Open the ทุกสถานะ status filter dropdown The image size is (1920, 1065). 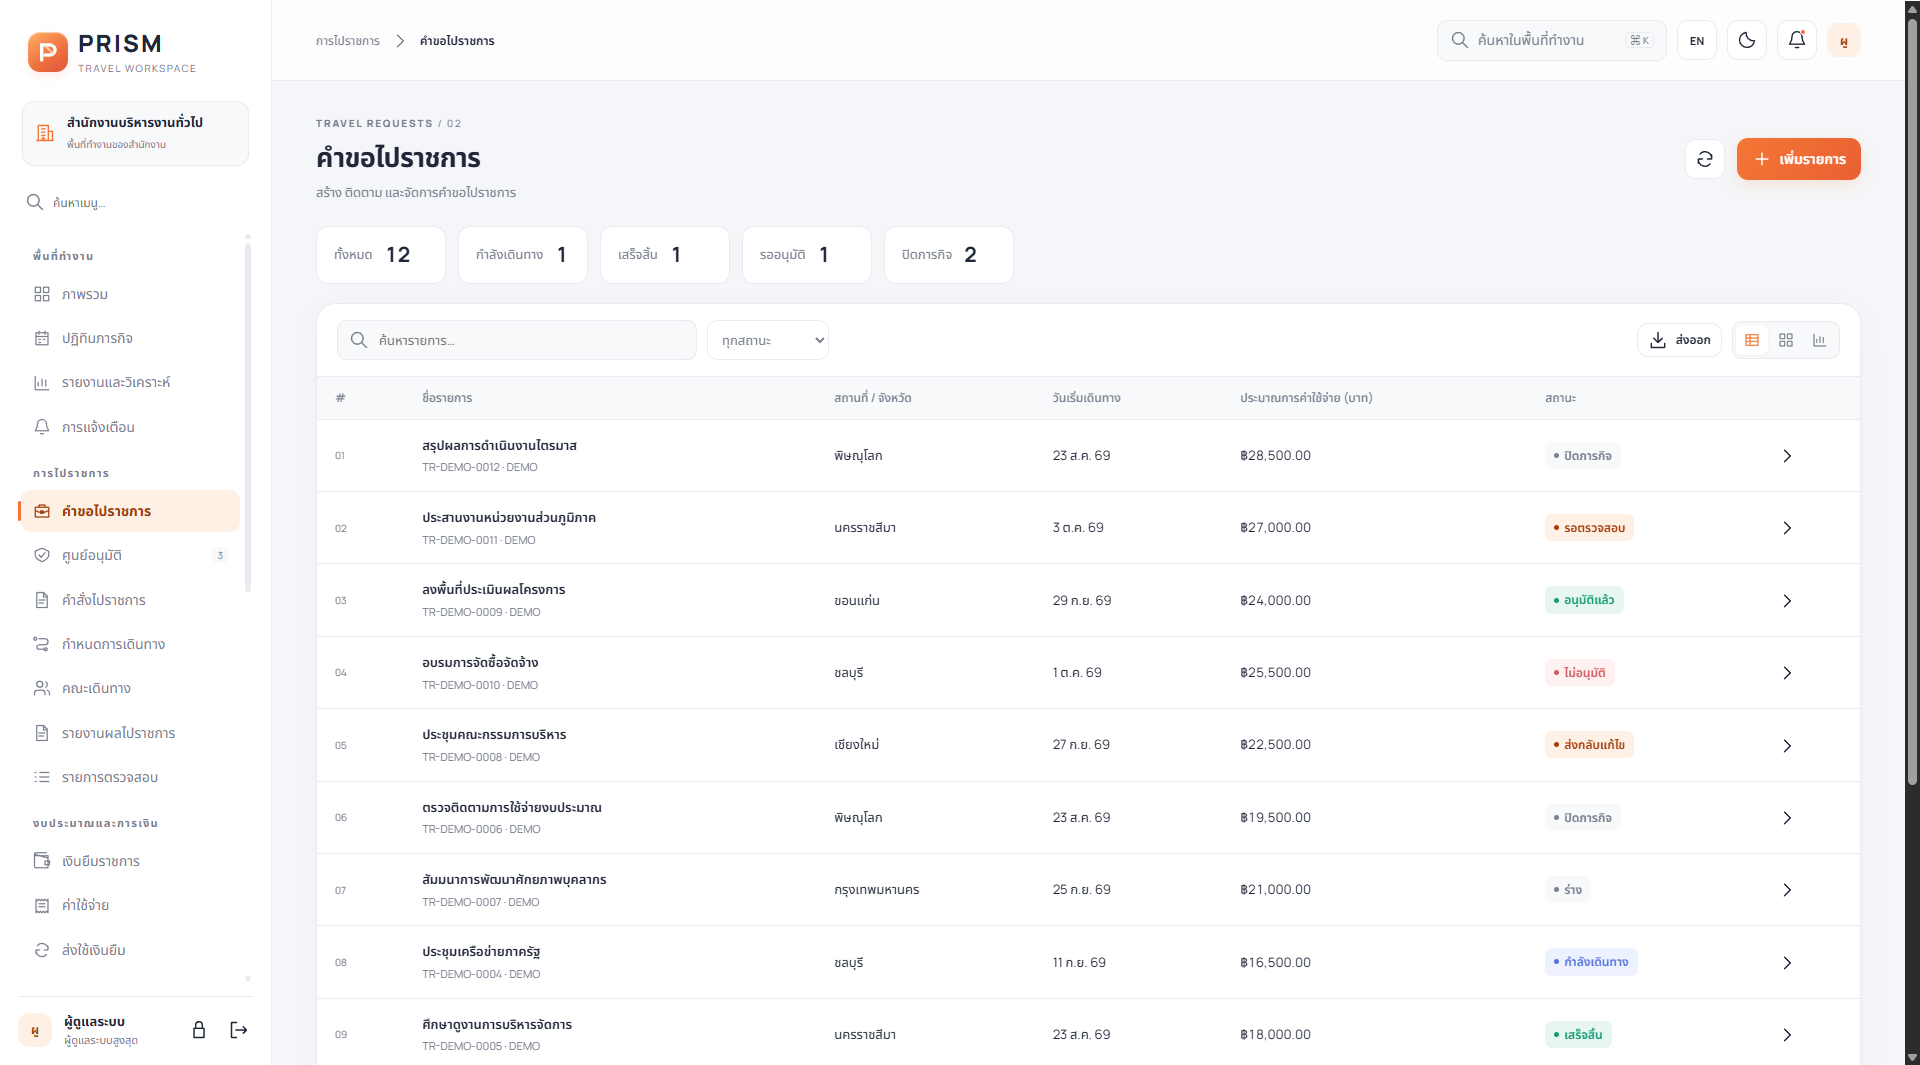click(767, 340)
